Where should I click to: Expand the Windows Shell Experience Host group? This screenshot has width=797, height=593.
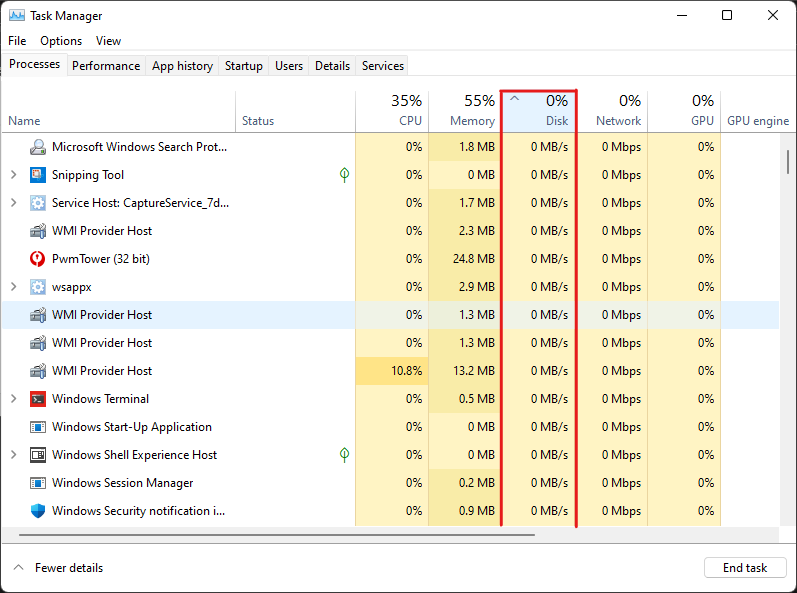[14, 455]
